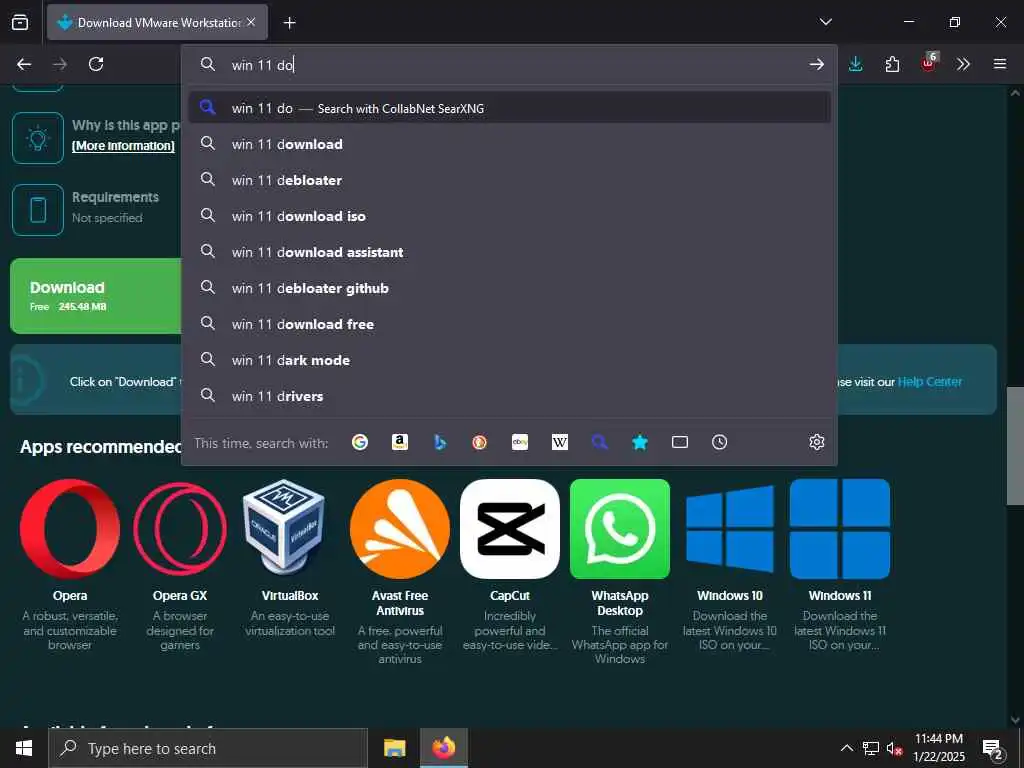Viewport: 1024px width, 768px height.
Task: Click in the address bar text field
Action: point(509,64)
